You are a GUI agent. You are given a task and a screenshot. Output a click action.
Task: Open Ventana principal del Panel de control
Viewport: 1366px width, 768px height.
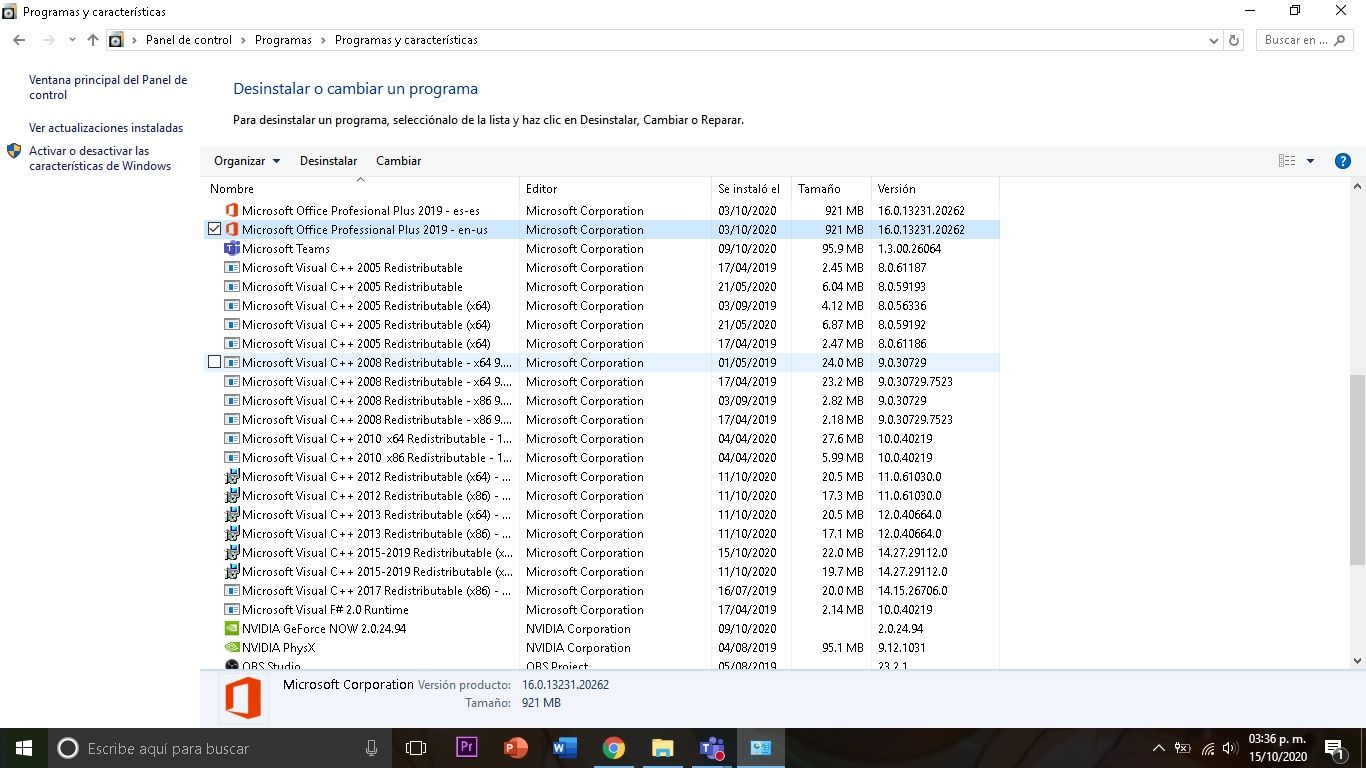108,88
